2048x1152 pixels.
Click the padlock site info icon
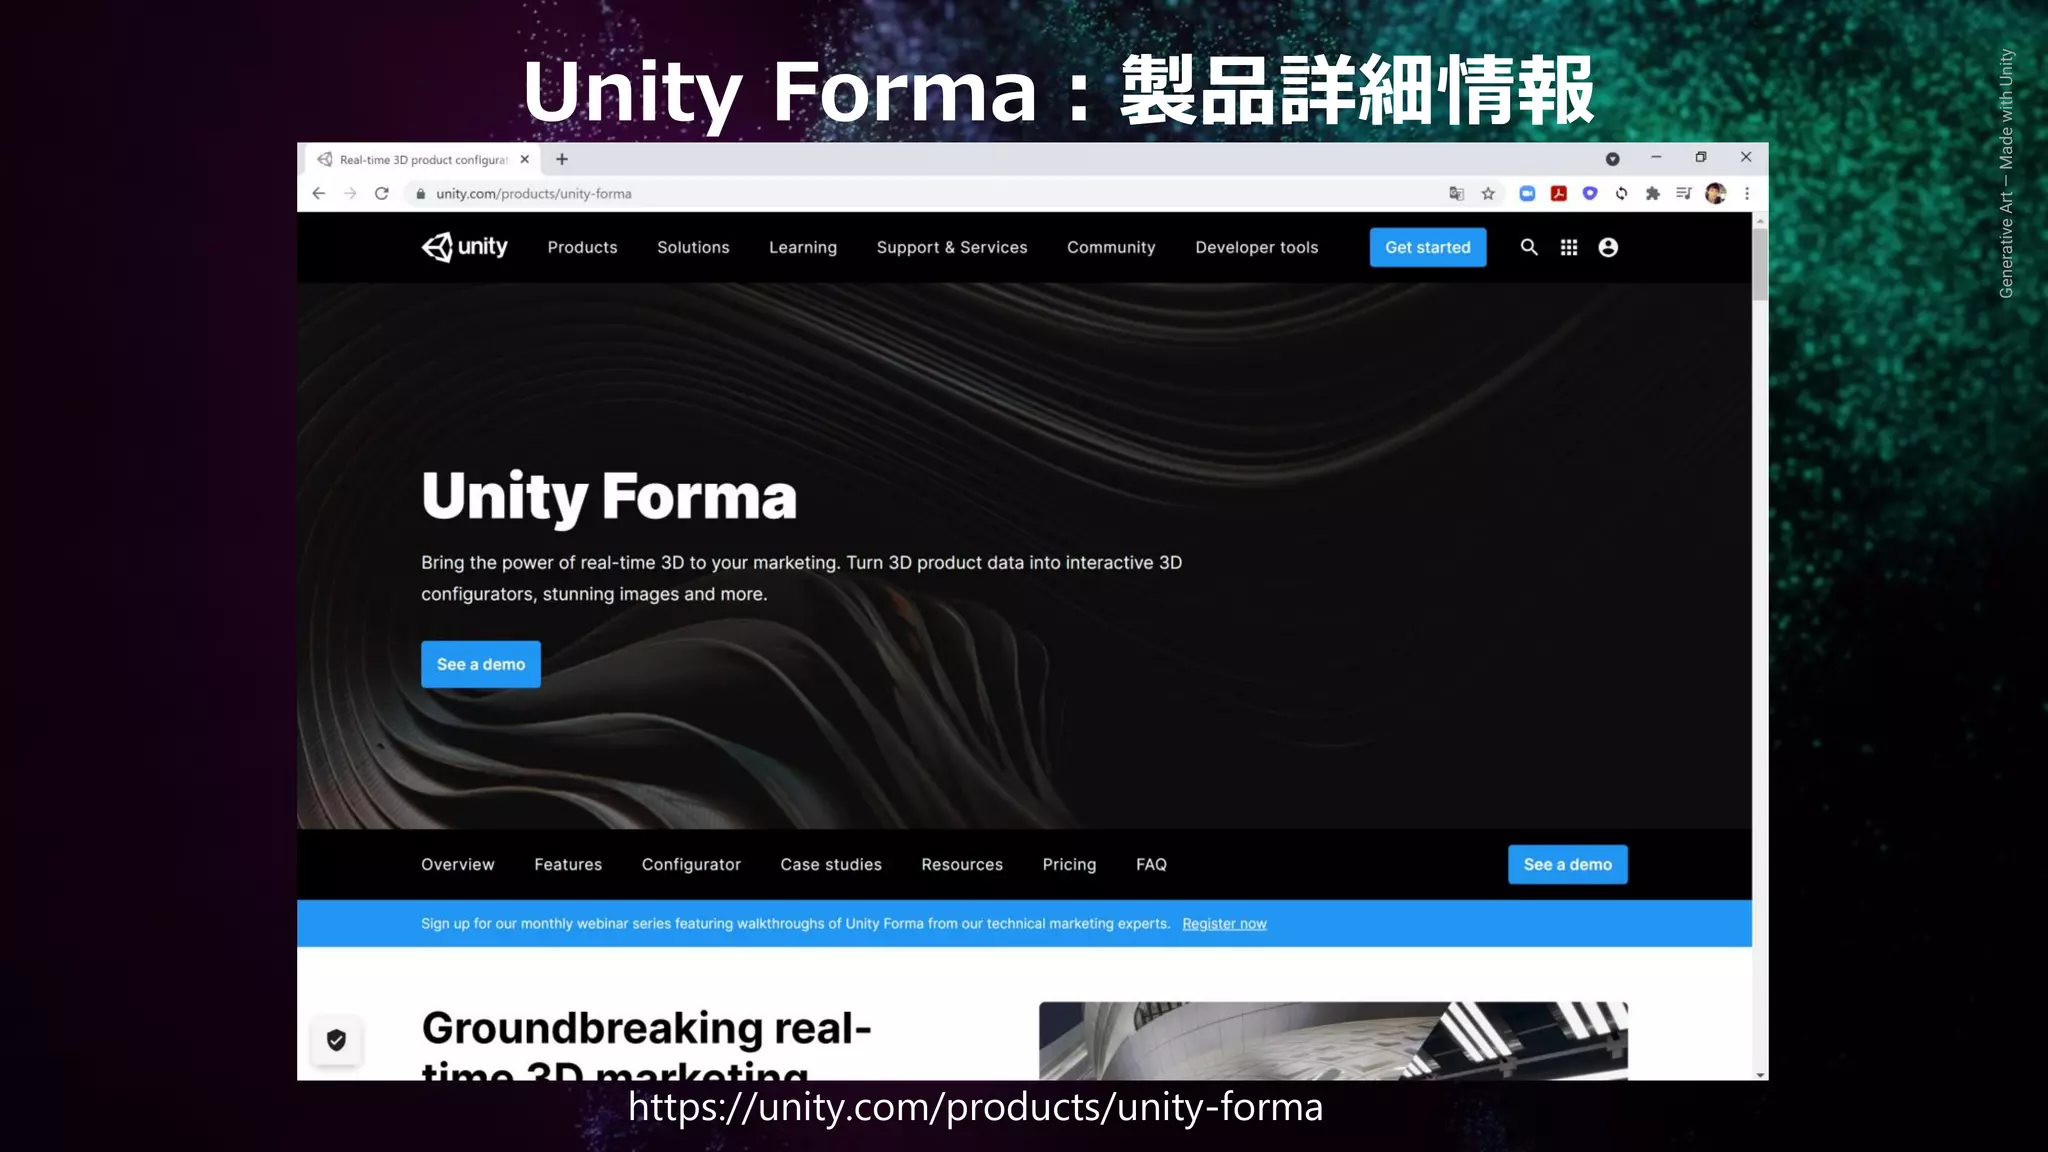coord(421,194)
